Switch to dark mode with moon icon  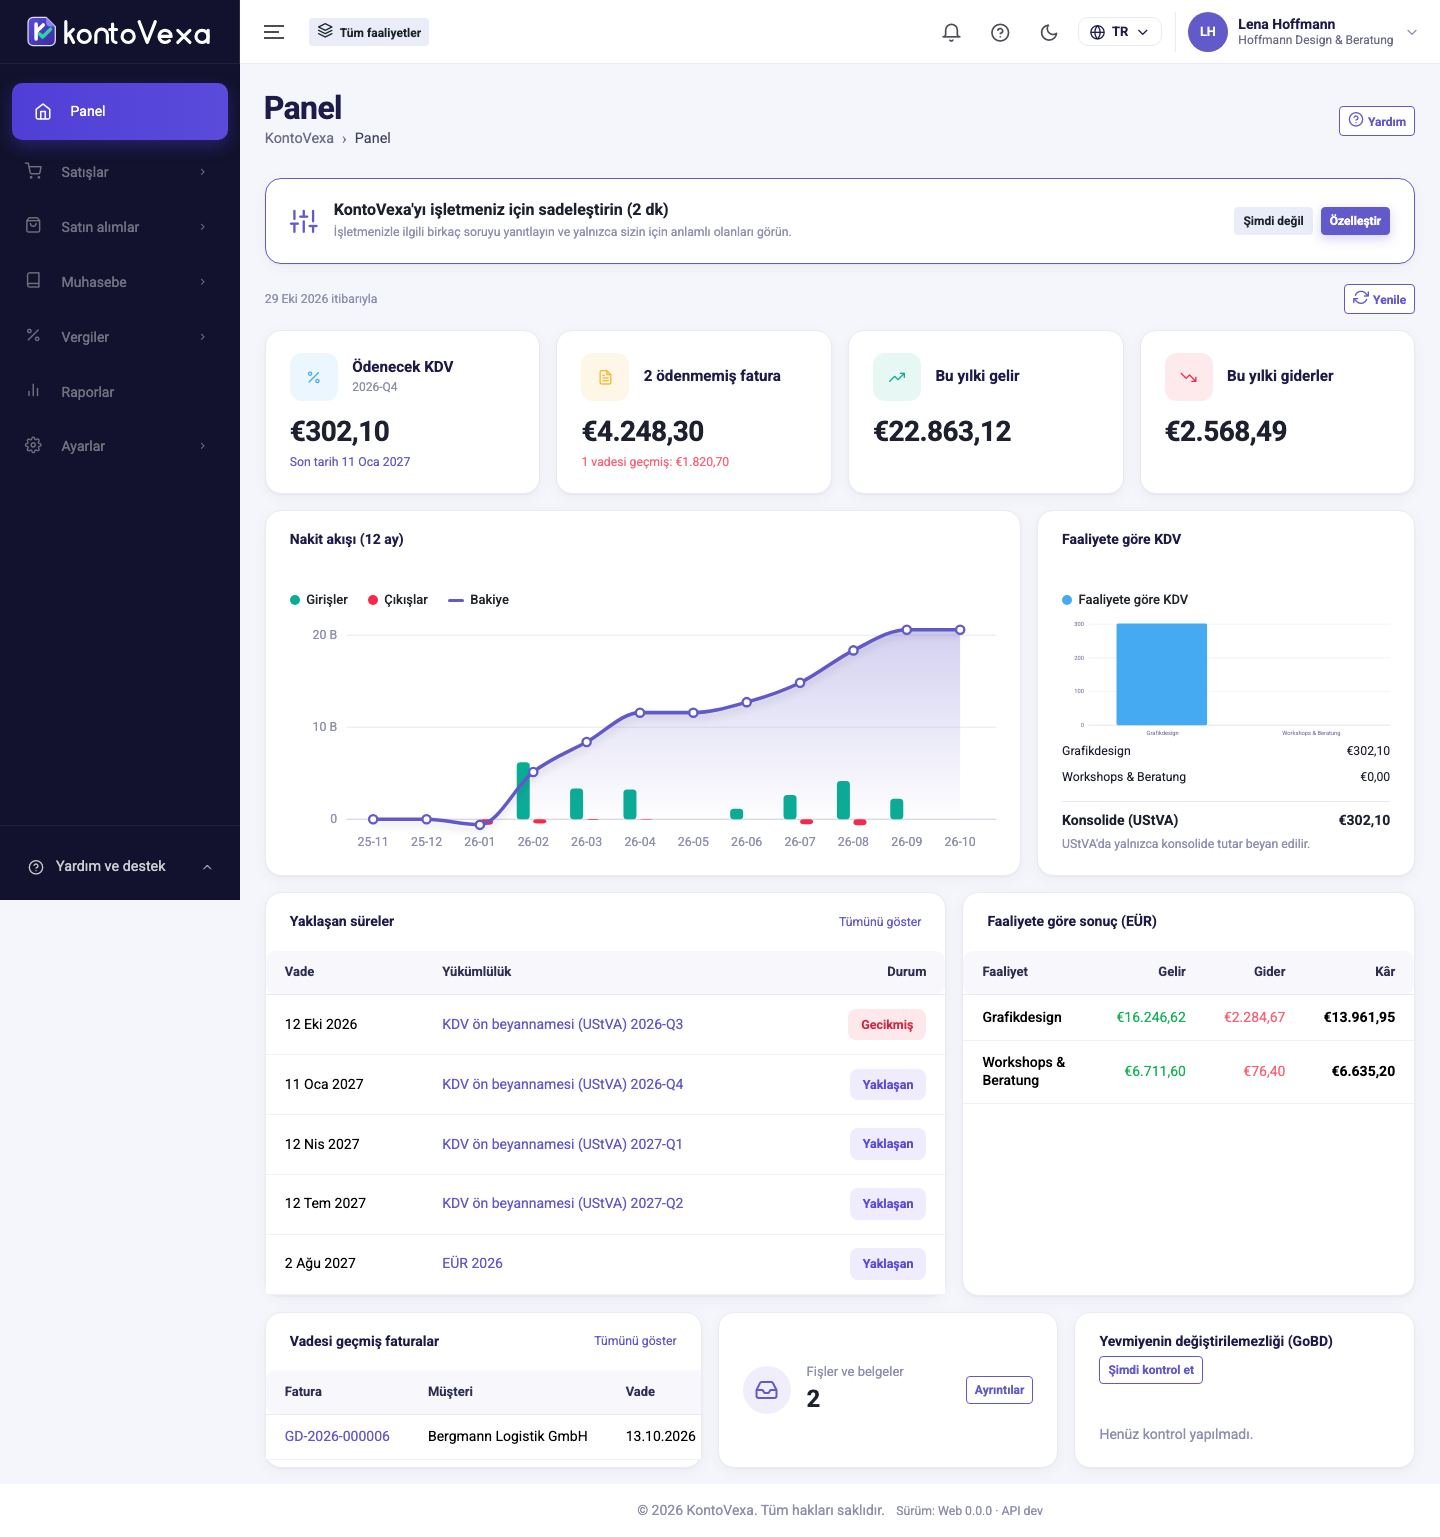pyautogui.click(x=1049, y=32)
